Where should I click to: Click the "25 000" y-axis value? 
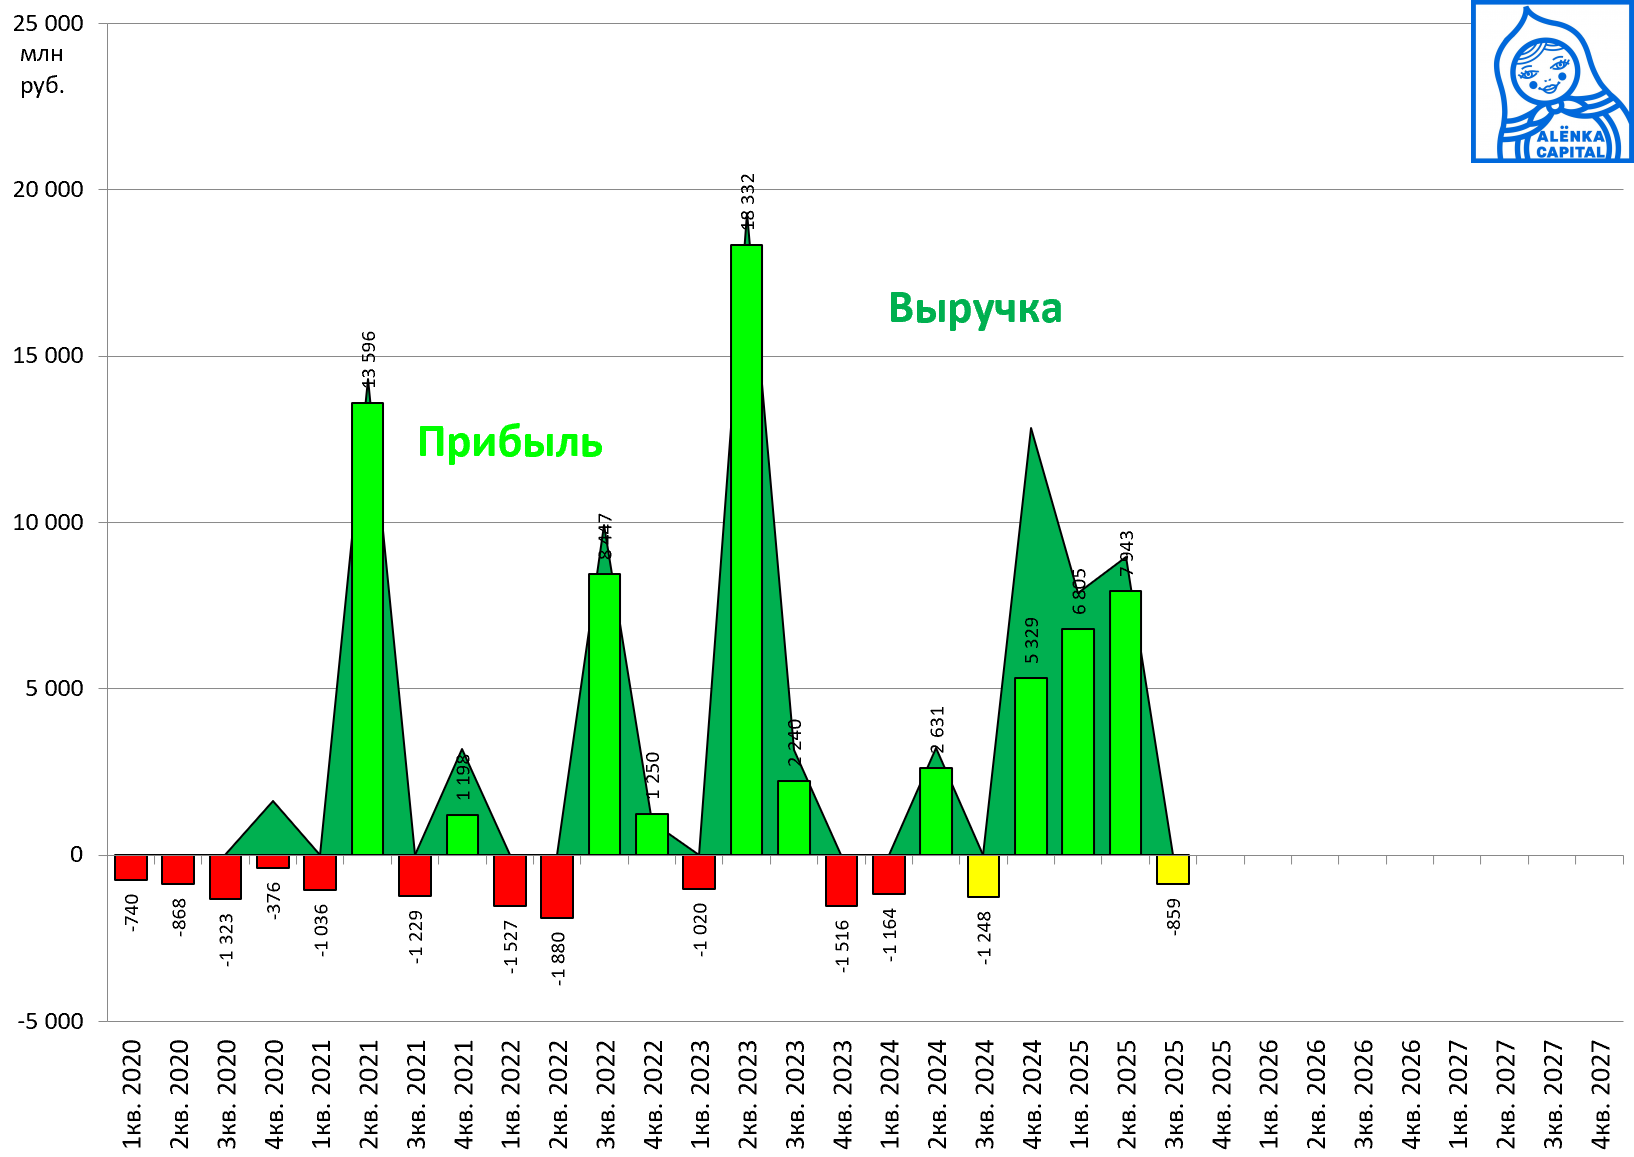pyautogui.click(x=48, y=23)
